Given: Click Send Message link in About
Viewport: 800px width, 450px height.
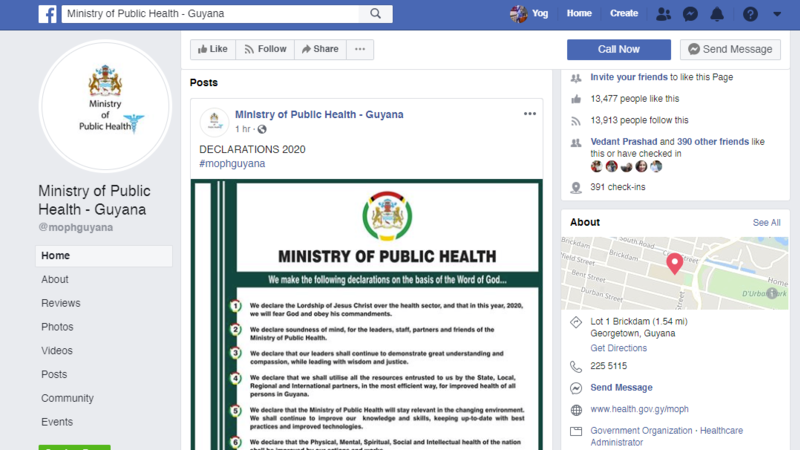Looking at the screenshot, I should [x=621, y=387].
